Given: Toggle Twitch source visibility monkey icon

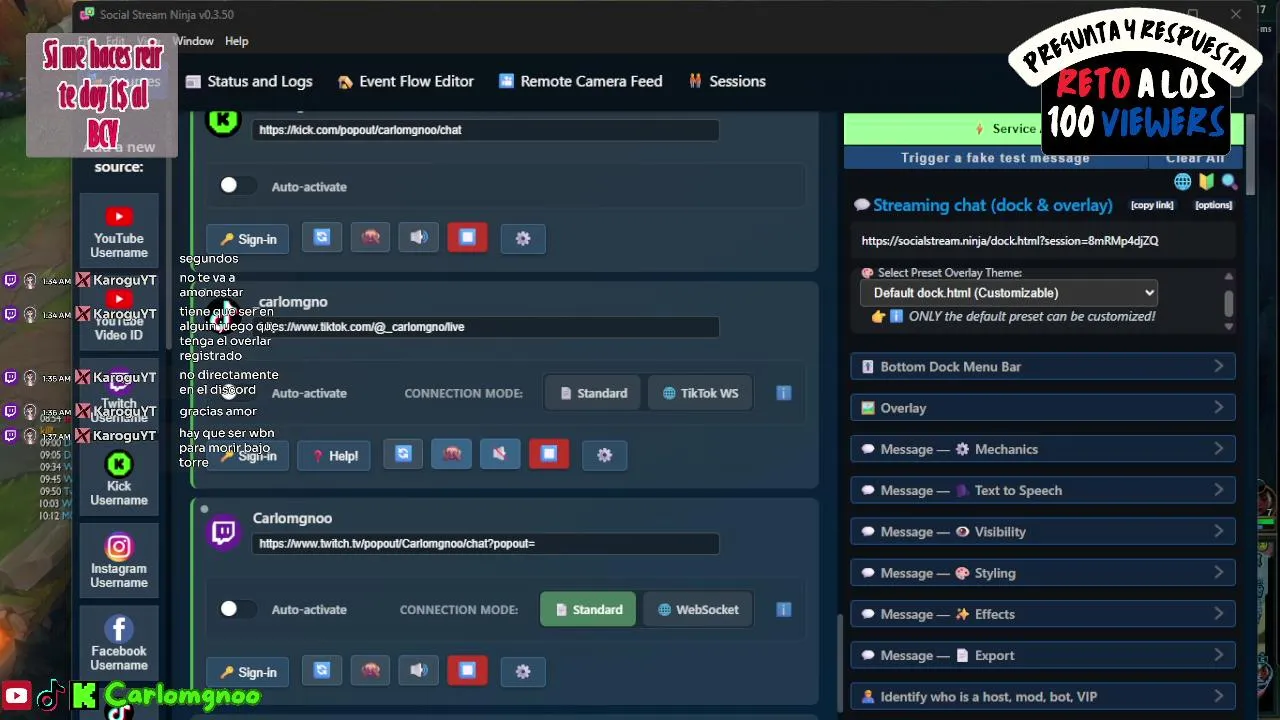Looking at the screenshot, I should point(370,671).
